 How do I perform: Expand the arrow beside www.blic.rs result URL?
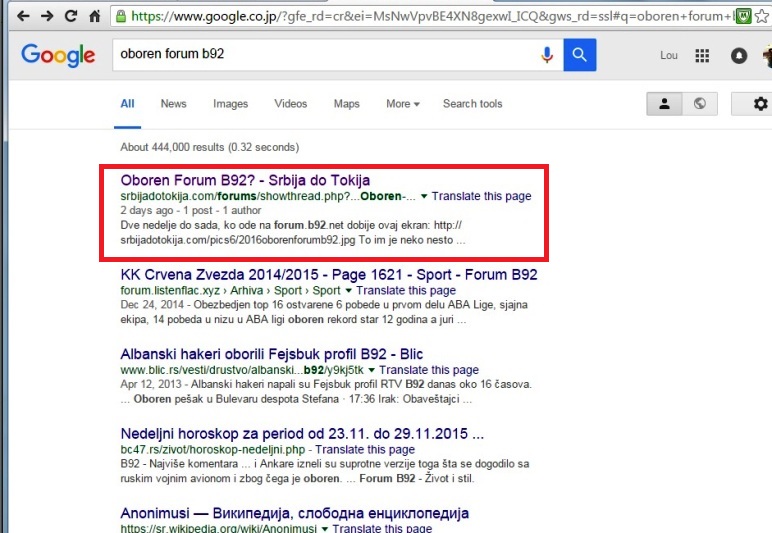[x=372, y=370]
